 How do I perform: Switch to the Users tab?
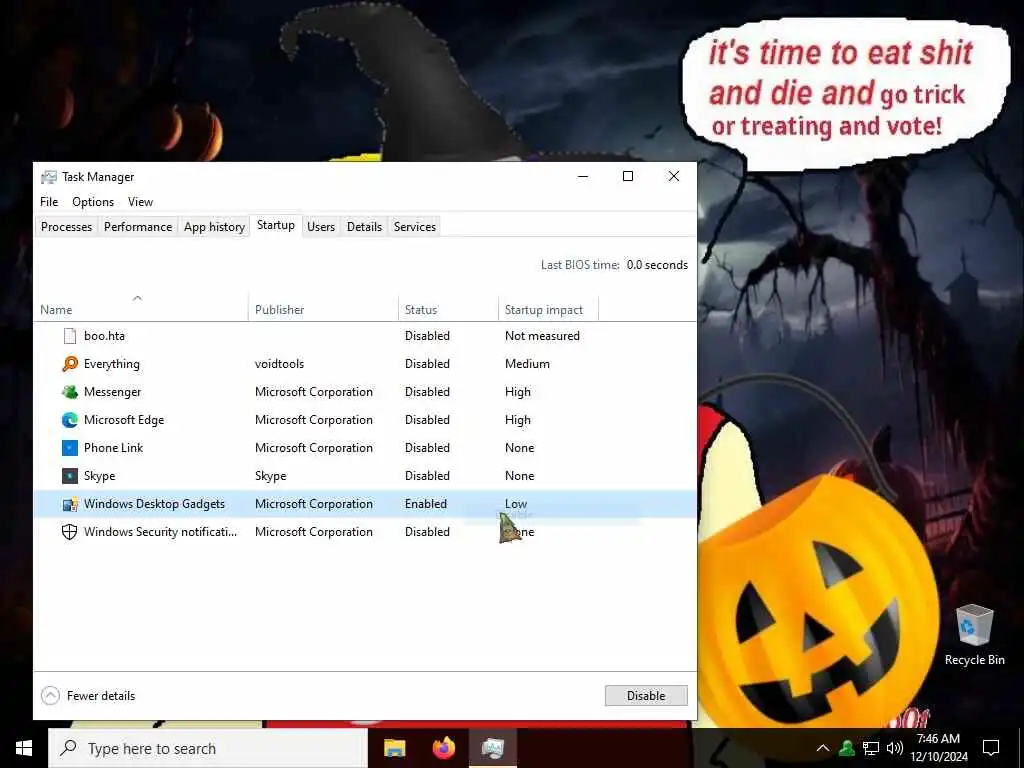pos(321,227)
